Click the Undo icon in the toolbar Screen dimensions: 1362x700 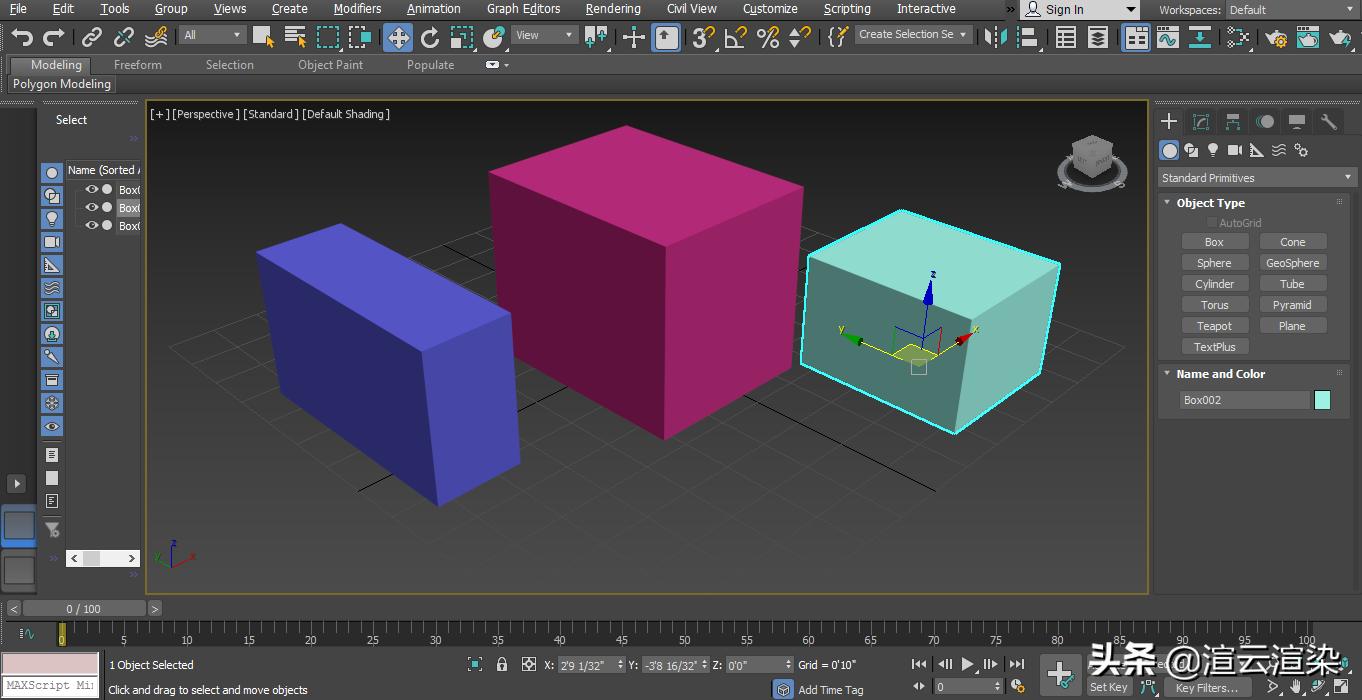(21, 36)
